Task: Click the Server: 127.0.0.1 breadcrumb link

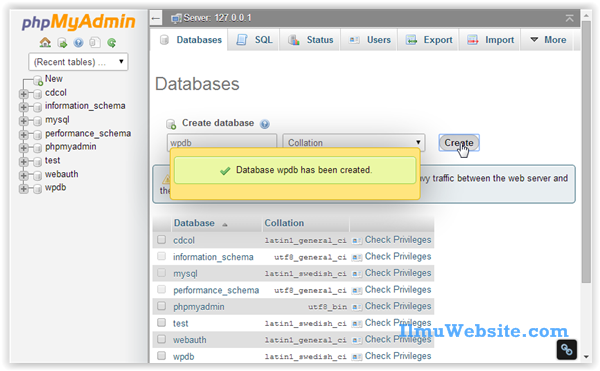Action: [x=217, y=18]
